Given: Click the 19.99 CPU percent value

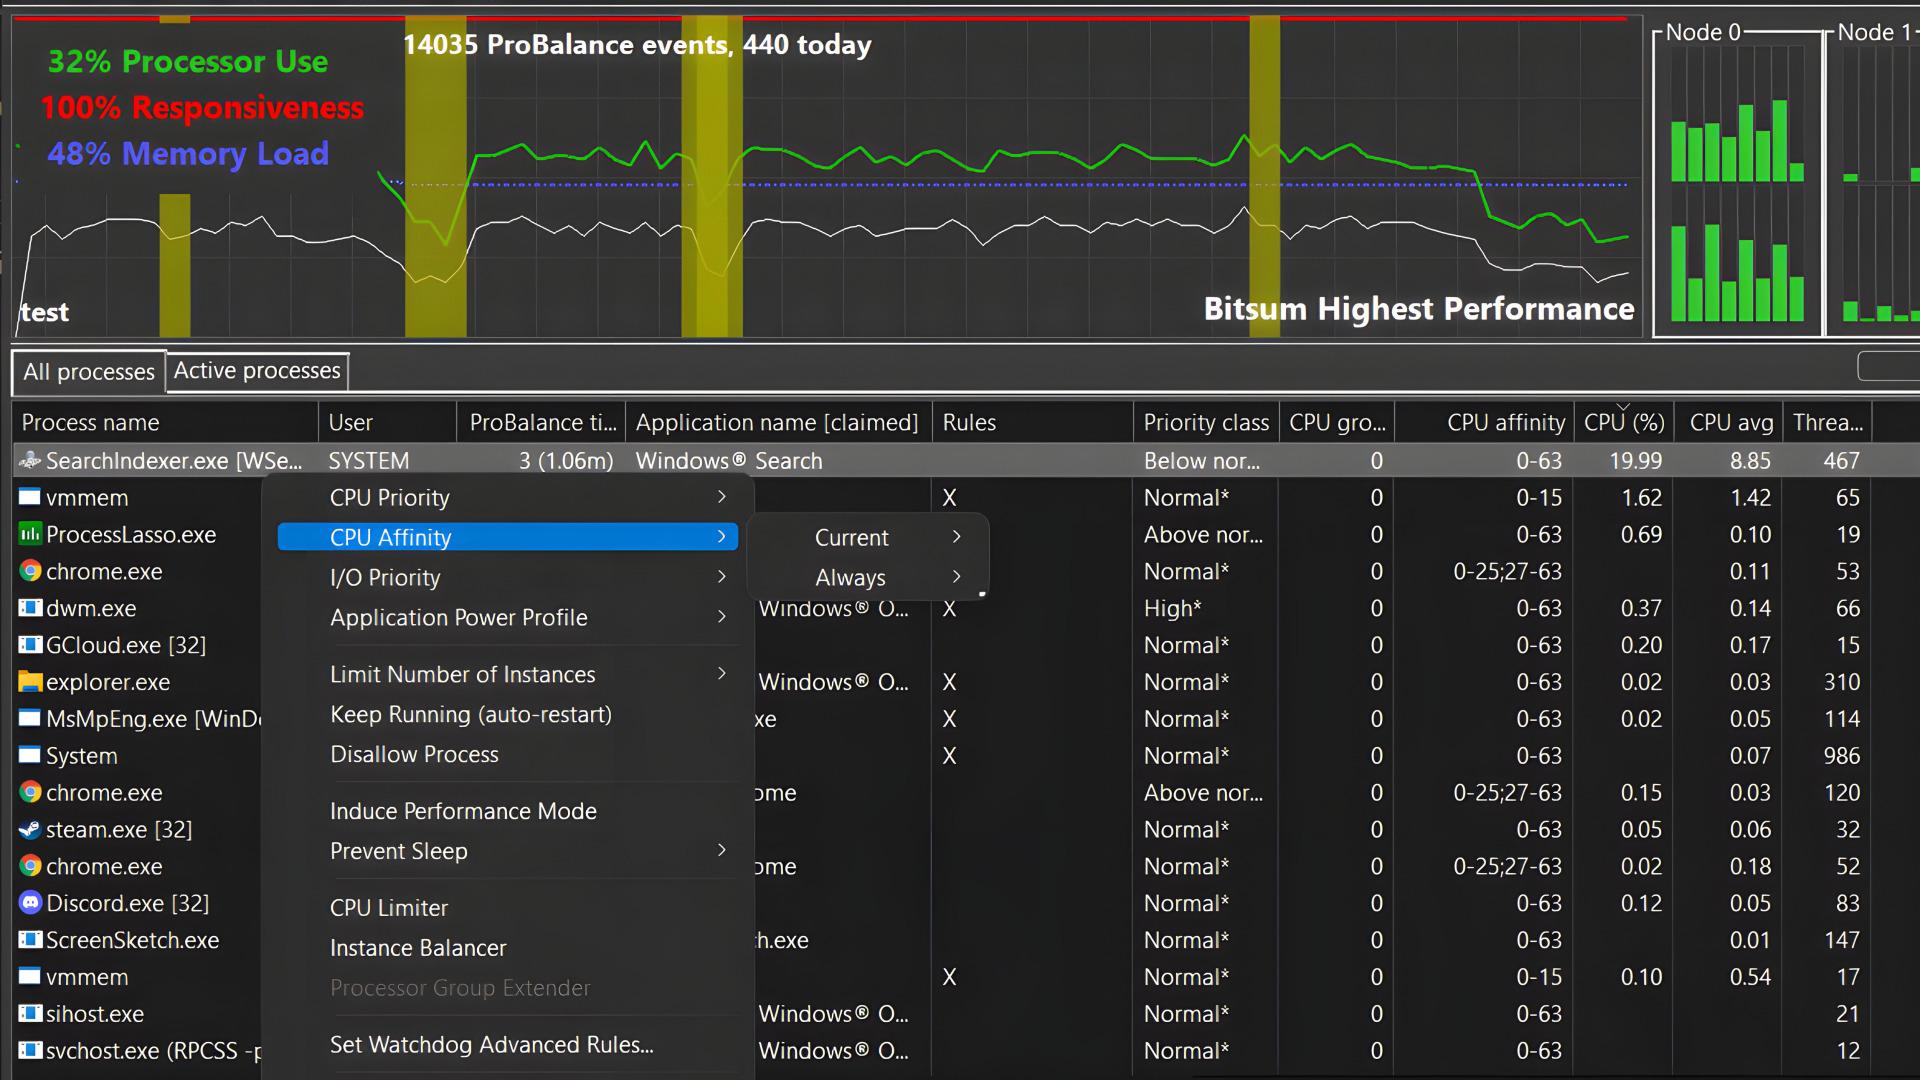Looking at the screenshot, I should 1636,461.
